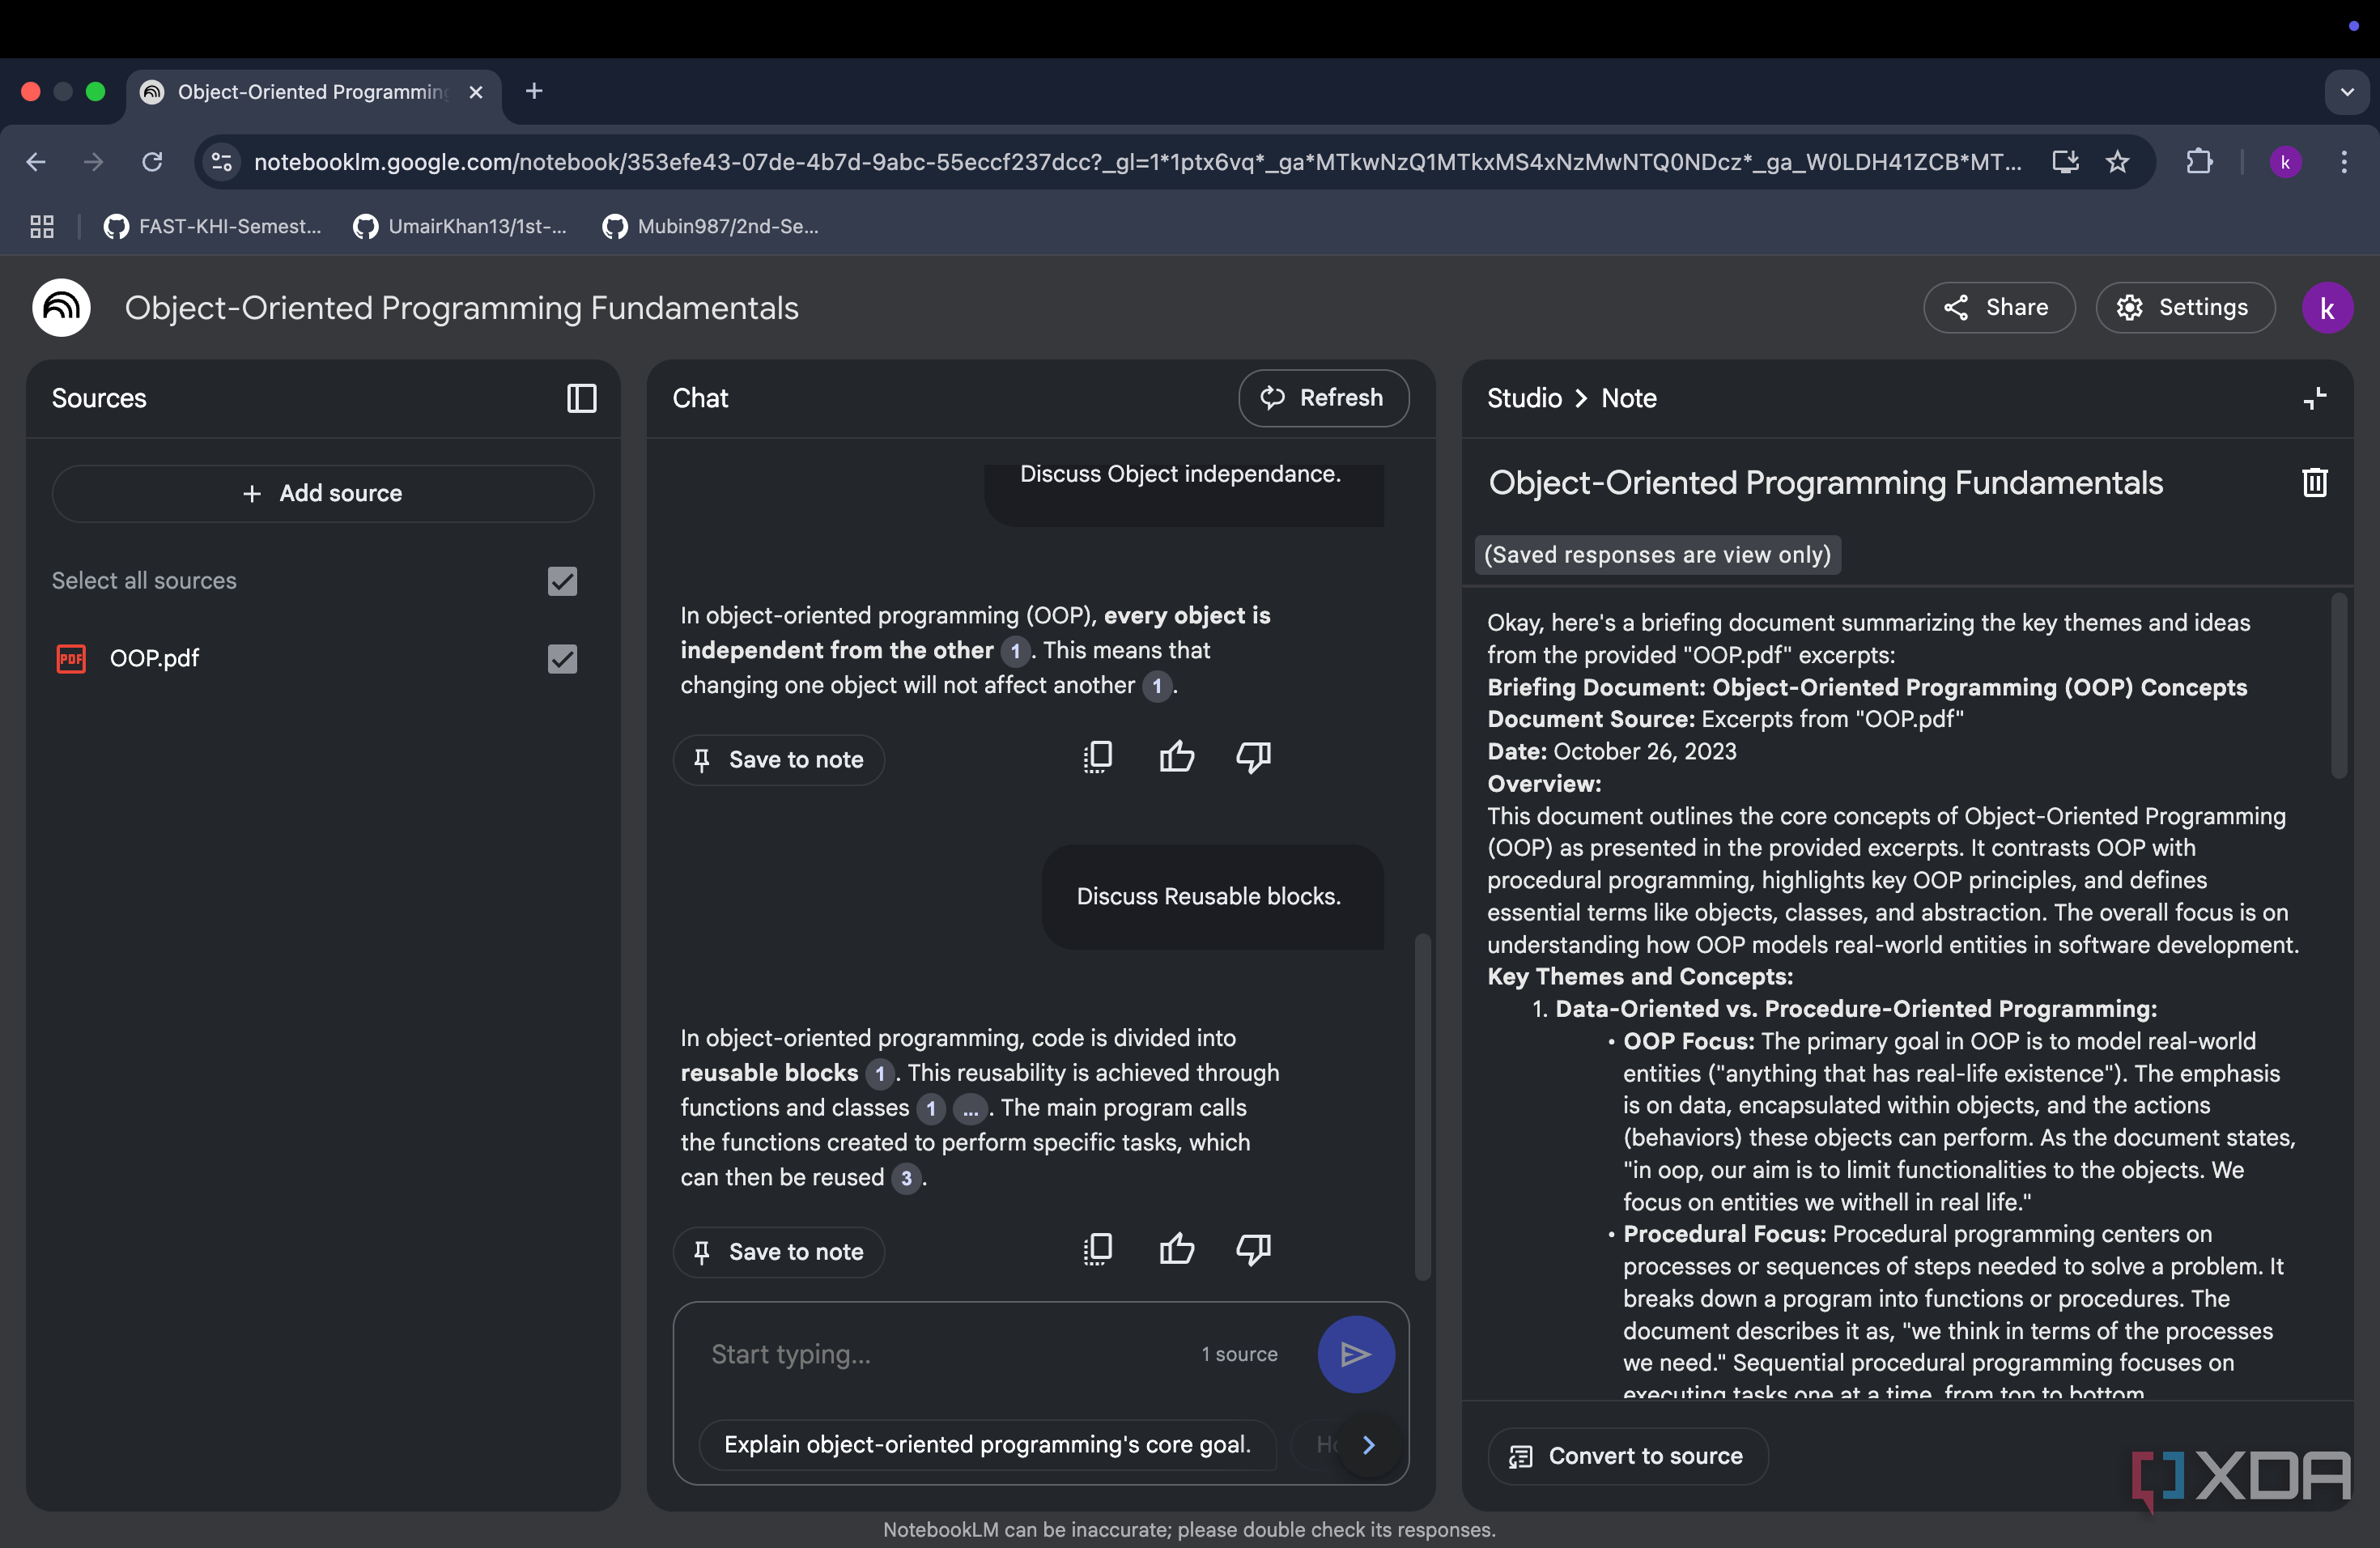This screenshot has height=1548, width=2380.
Task: Click Convert to source button
Action: point(1627,1456)
